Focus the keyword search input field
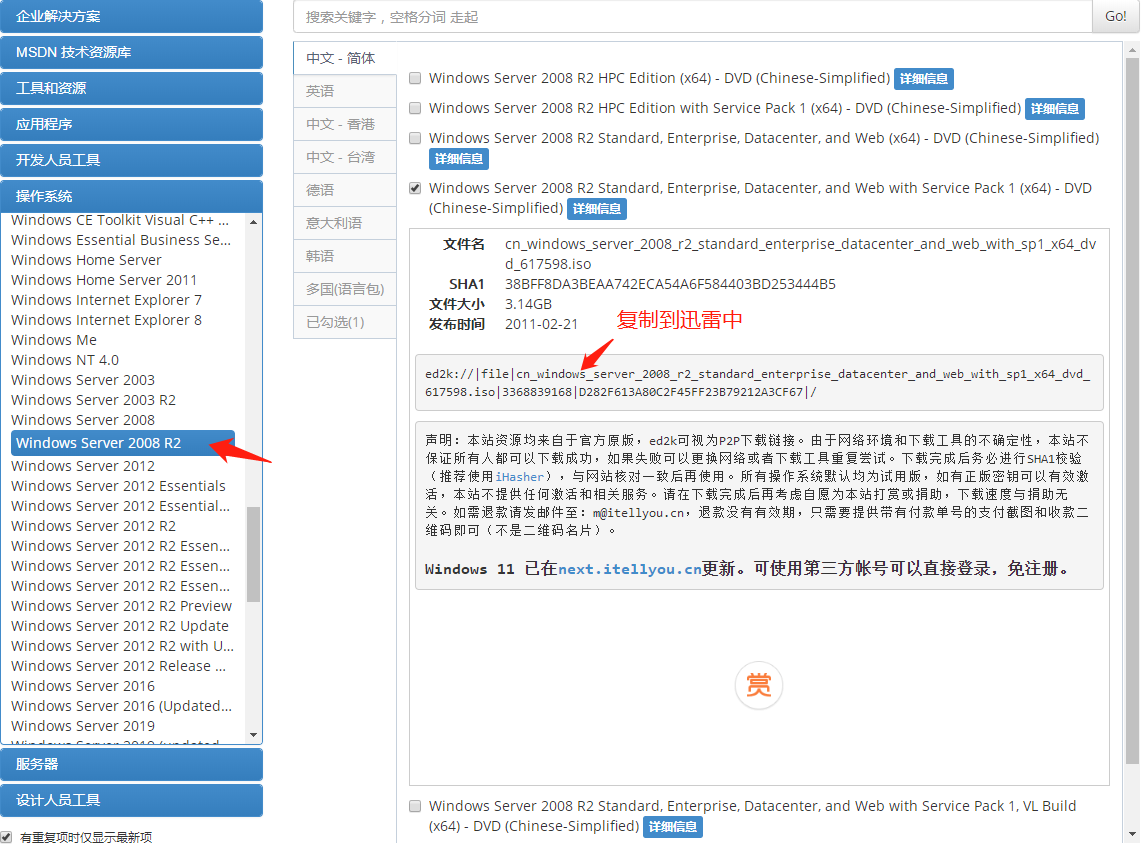1142x845 pixels. [x=693, y=16]
